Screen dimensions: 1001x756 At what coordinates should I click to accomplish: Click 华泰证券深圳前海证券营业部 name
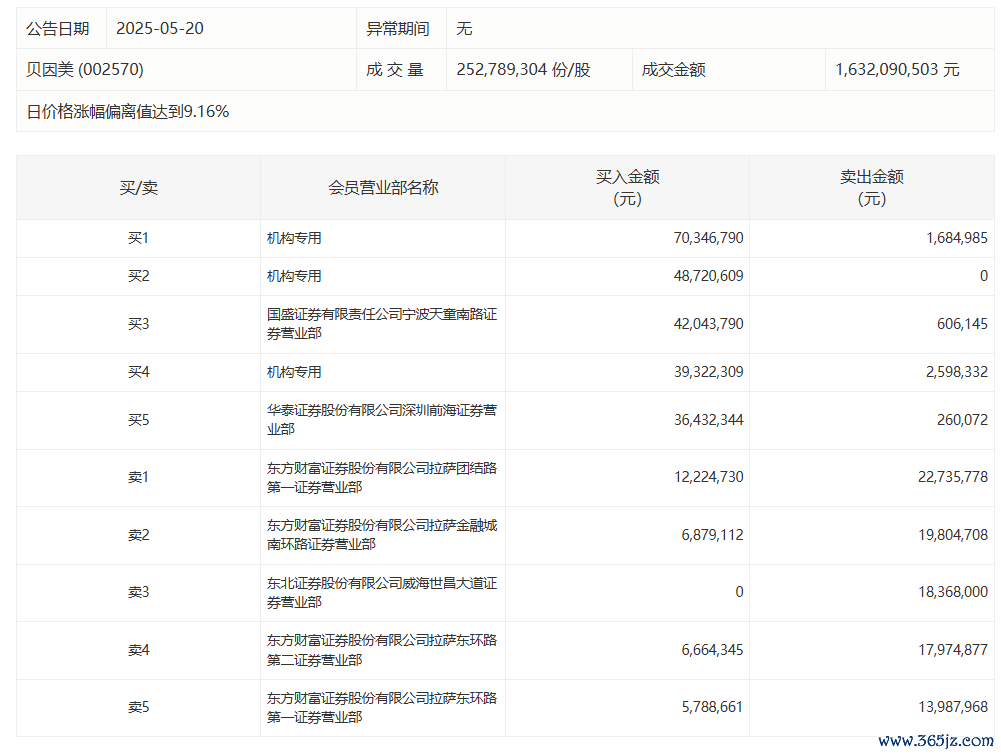[x=382, y=420]
